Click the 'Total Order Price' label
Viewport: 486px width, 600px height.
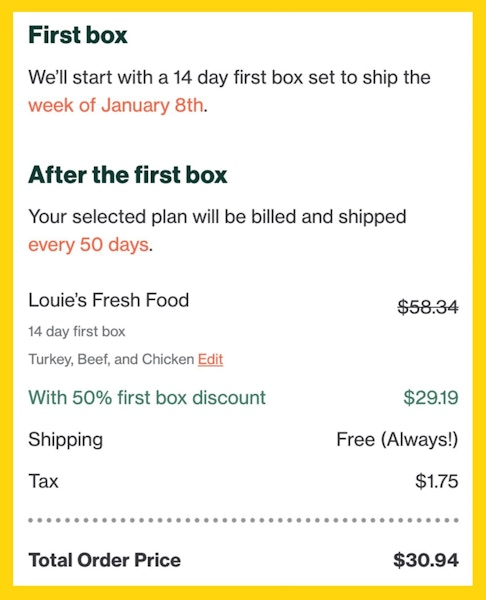point(104,560)
